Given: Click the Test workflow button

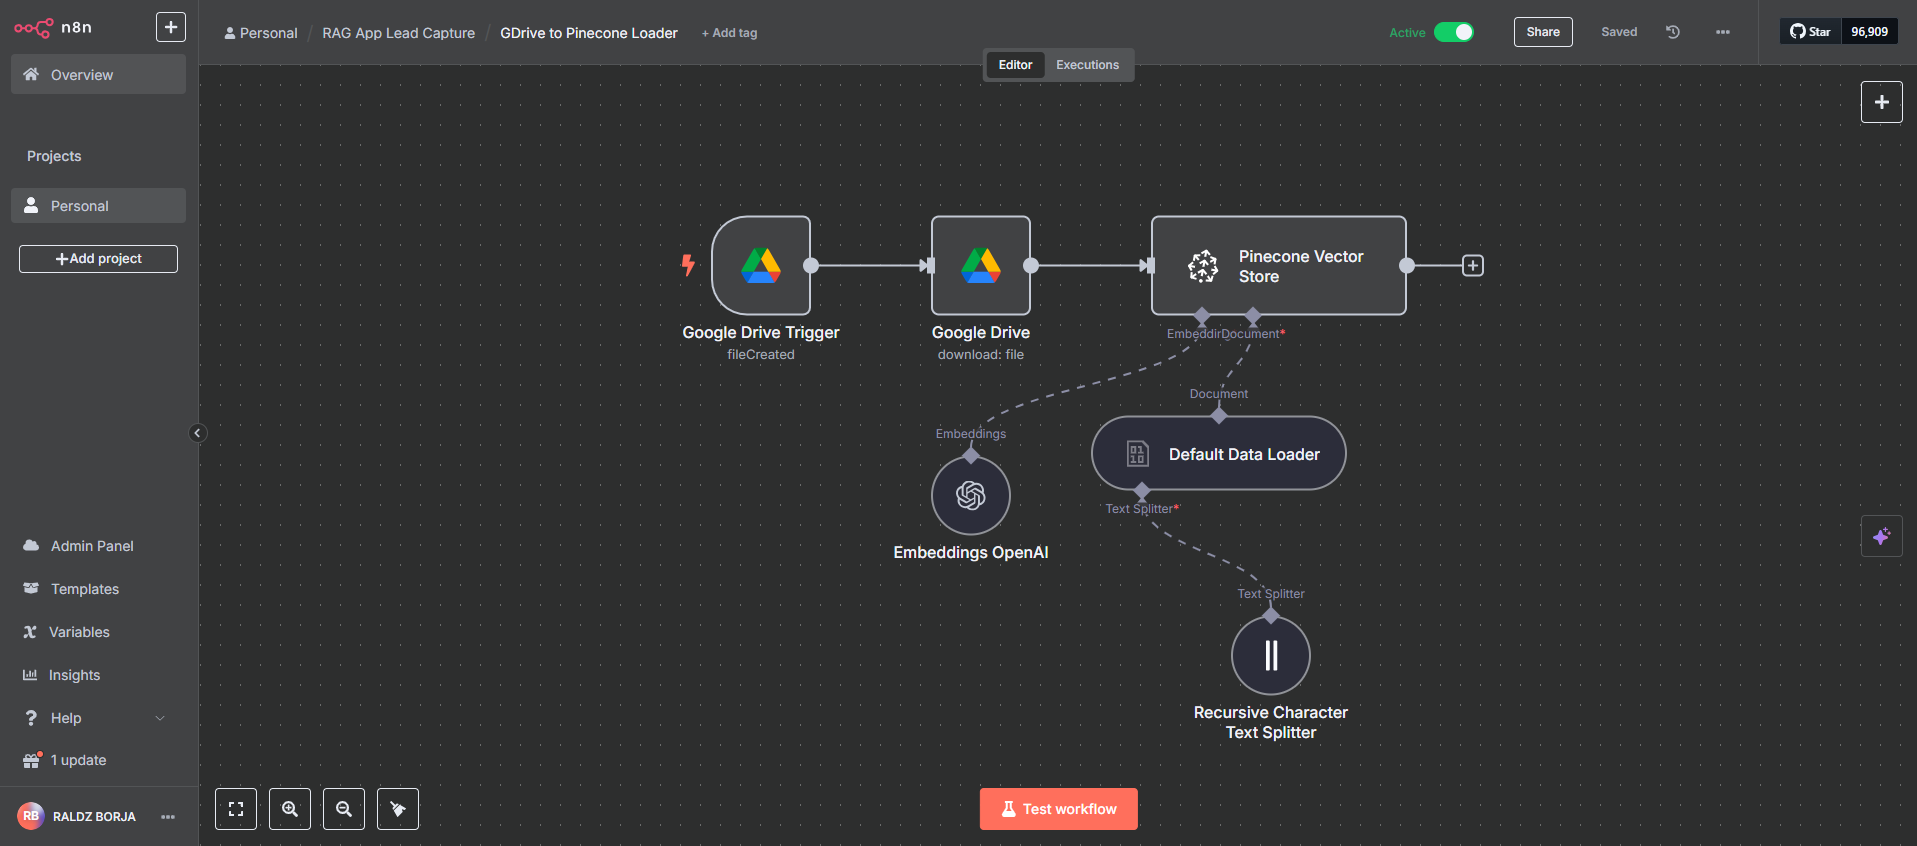Looking at the screenshot, I should tap(1059, 809).
